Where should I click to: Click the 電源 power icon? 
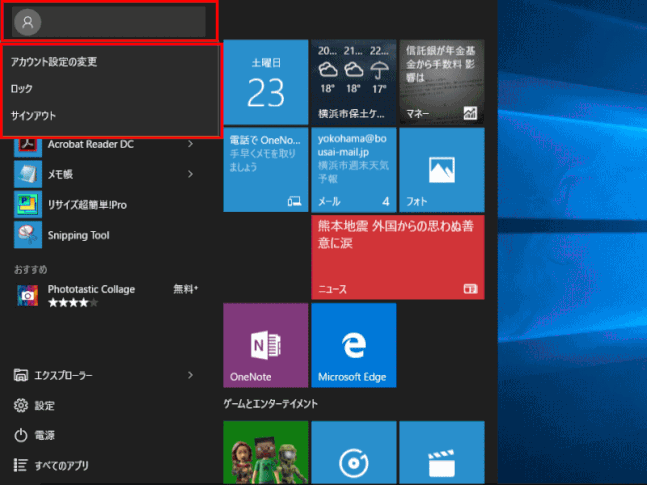click(21, 435)
